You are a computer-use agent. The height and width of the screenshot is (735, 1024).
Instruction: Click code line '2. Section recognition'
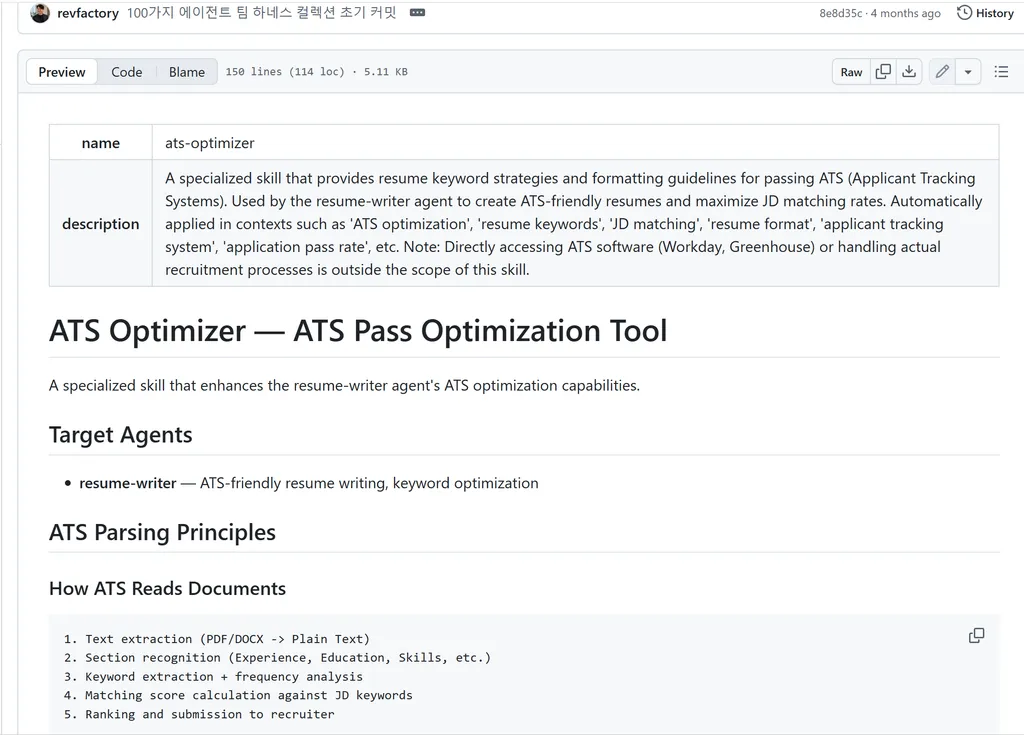pos(277,658)
